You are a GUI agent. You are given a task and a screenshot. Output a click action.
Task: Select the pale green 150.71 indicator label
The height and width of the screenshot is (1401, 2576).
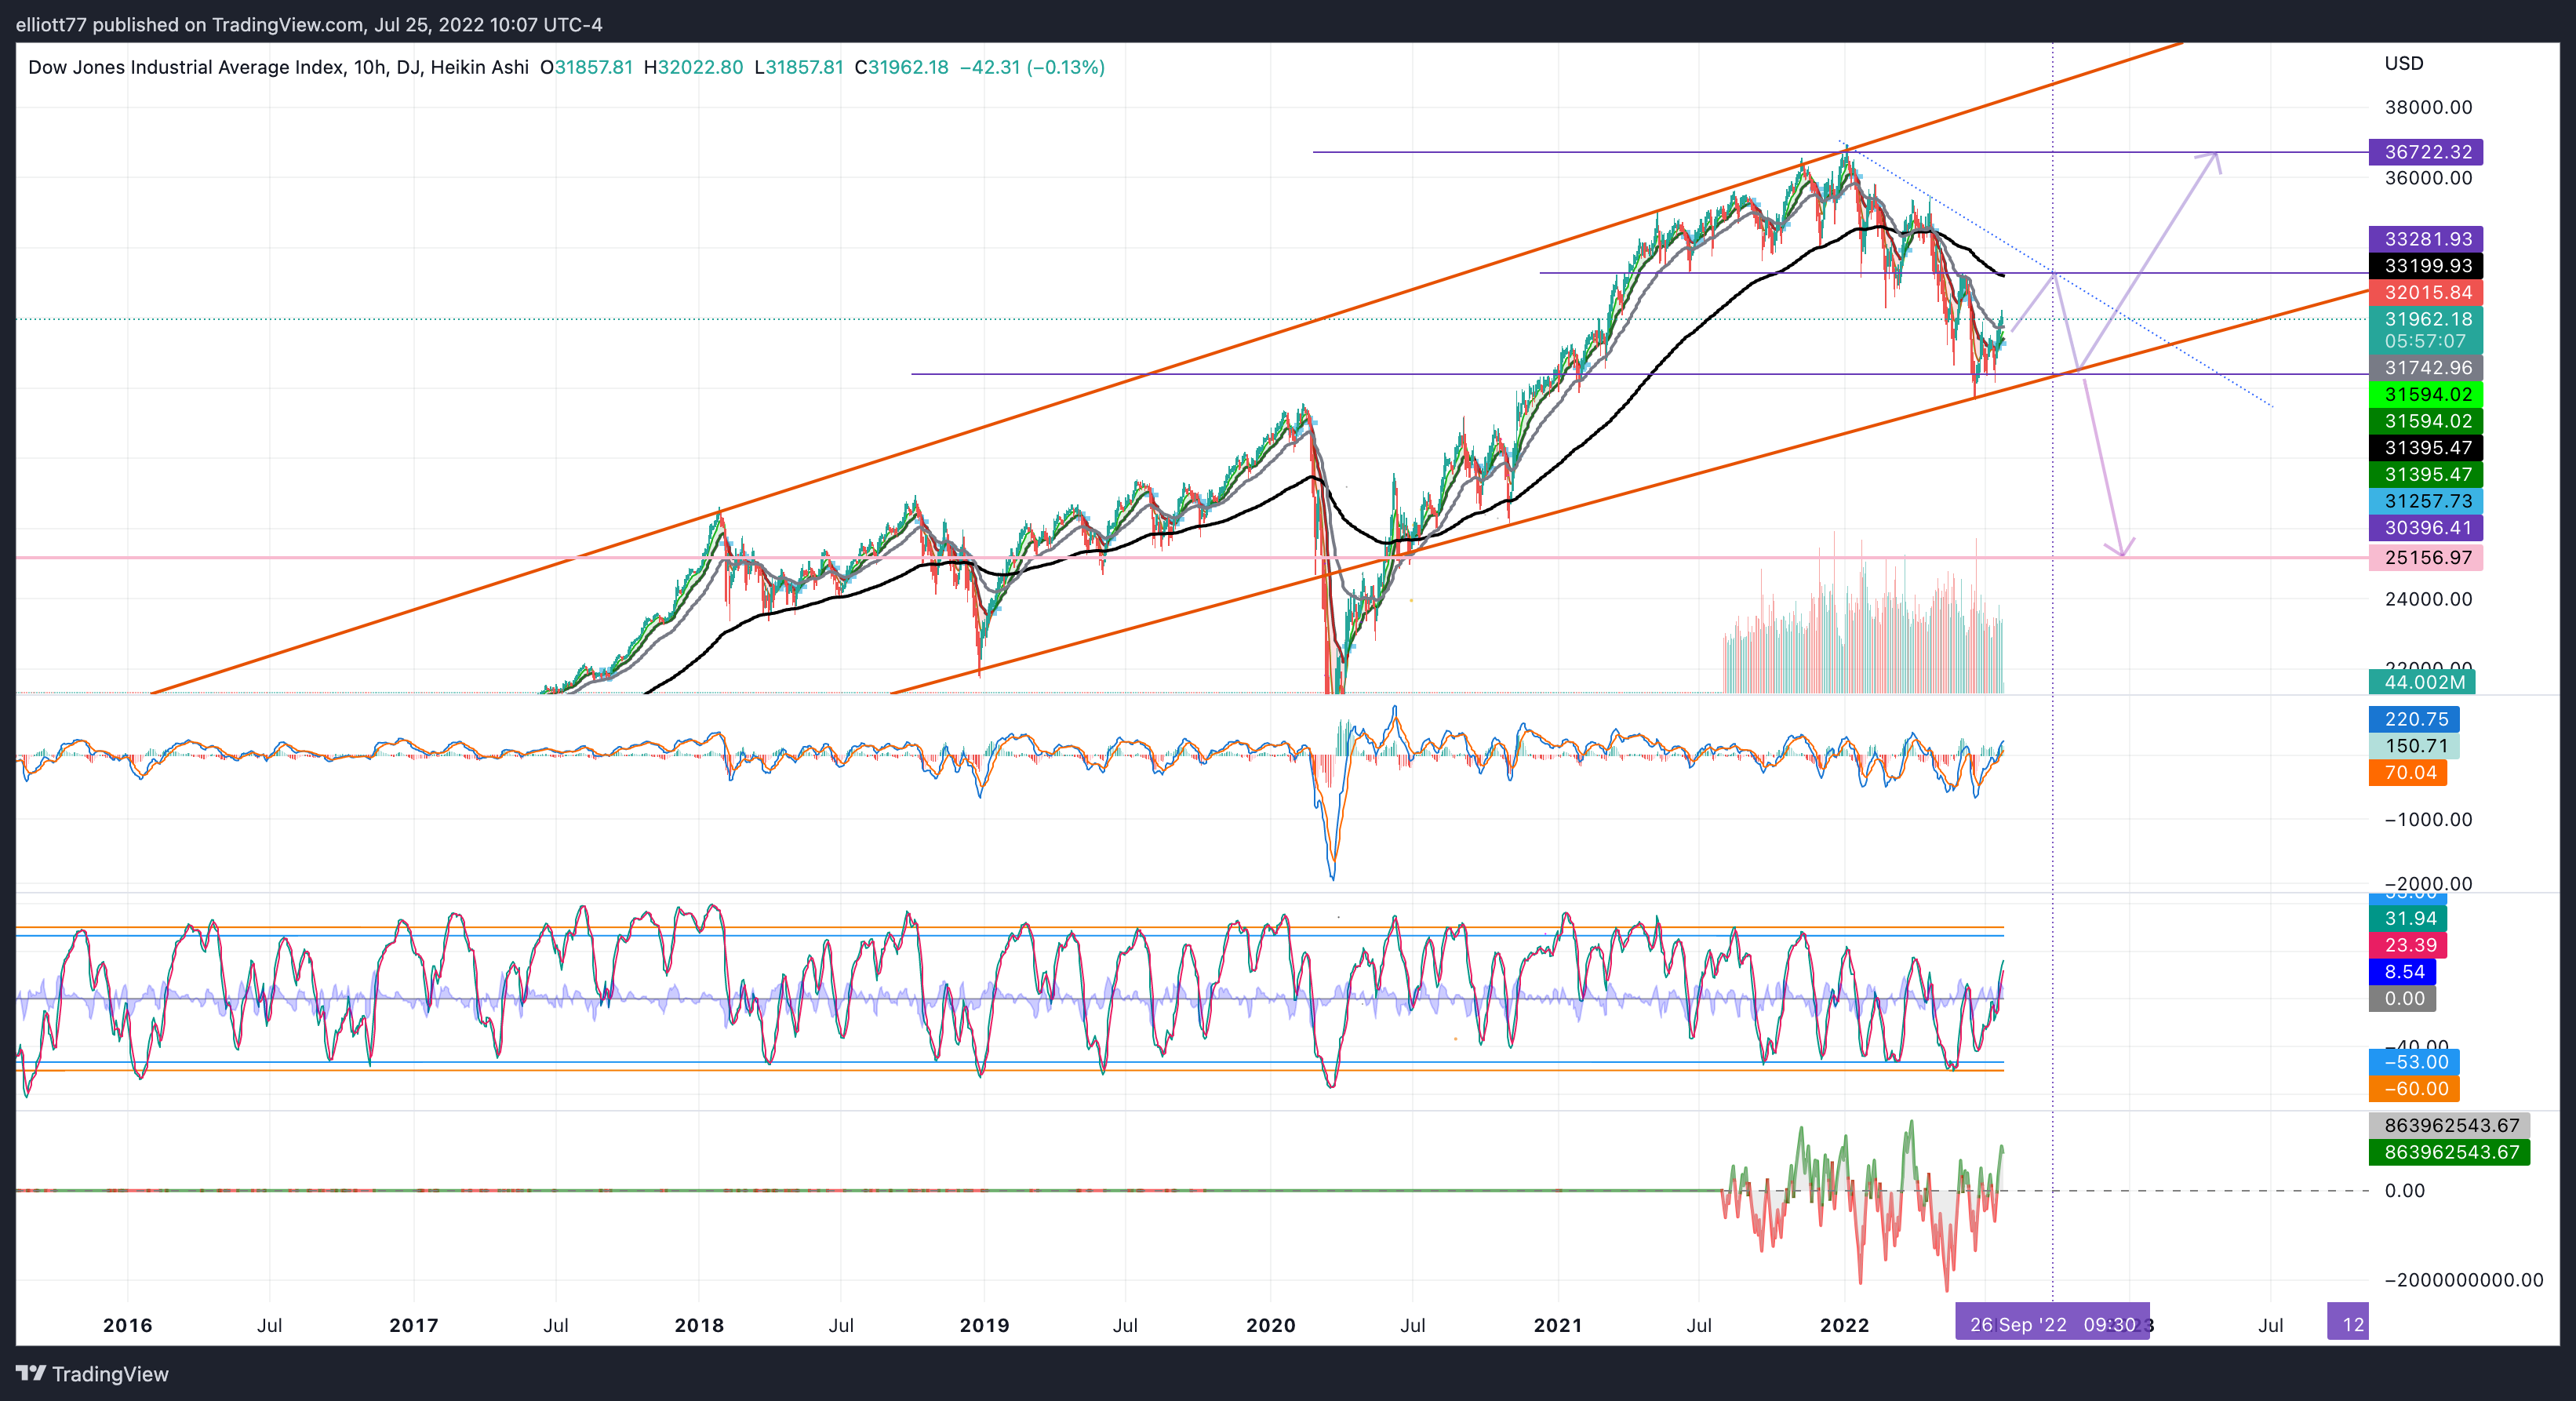[x=2414, y=746]
